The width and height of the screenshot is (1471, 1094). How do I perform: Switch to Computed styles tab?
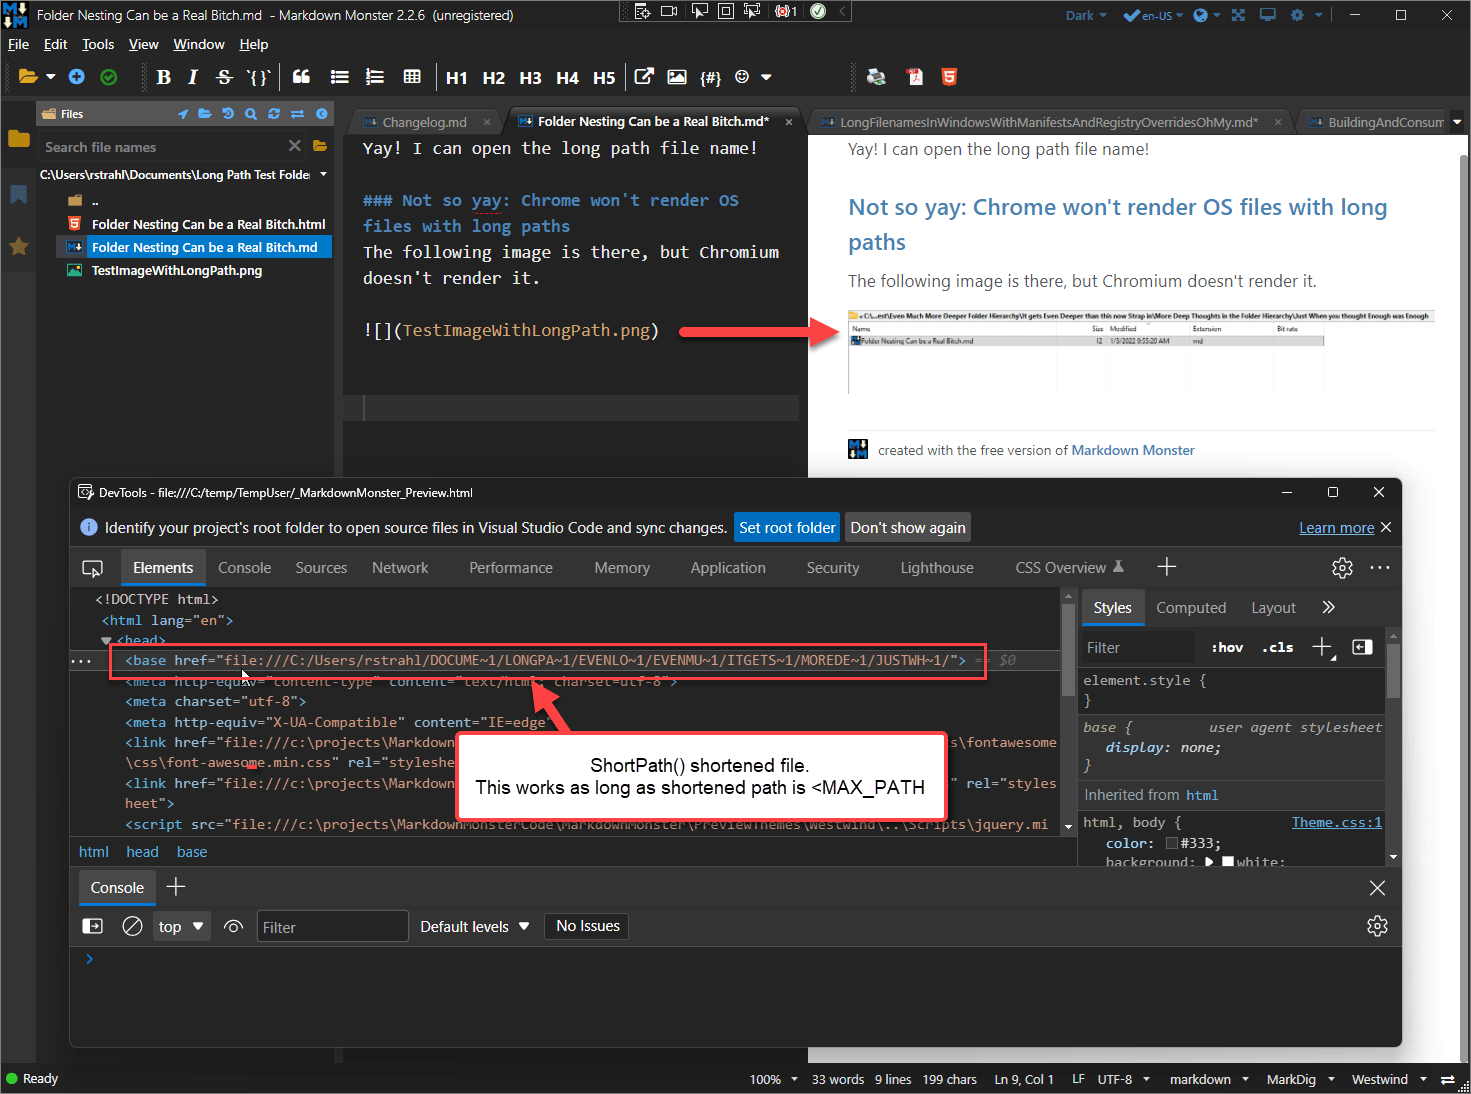pyautogui.click(x=1191, y=607)
